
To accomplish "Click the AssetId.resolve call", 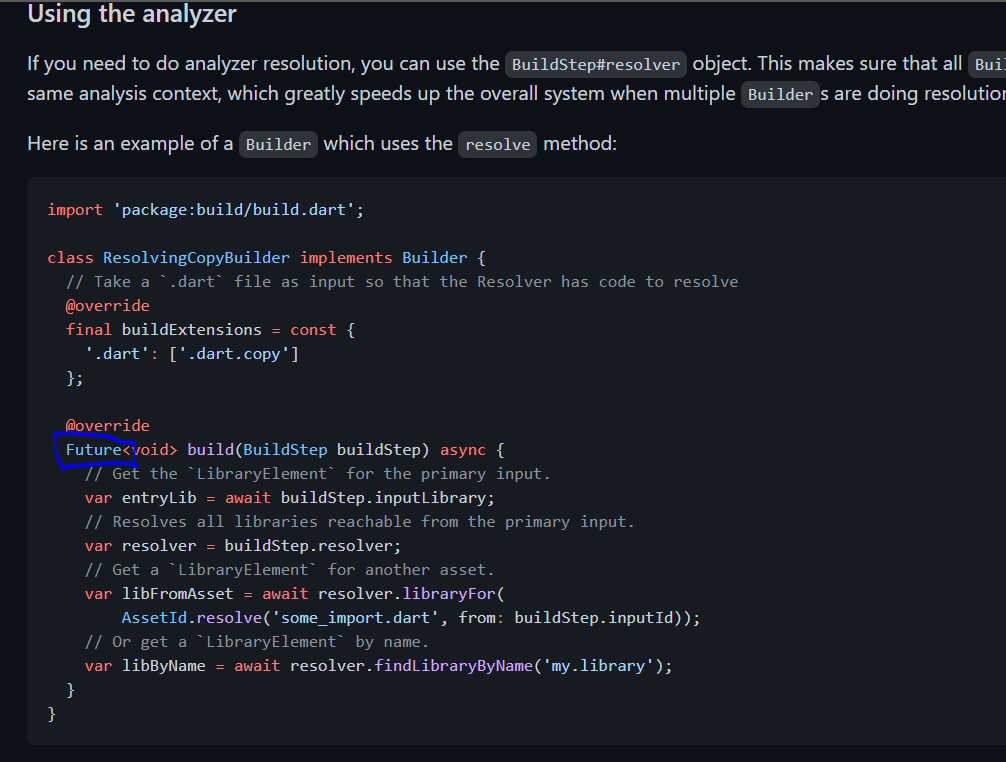I will 190,617.
